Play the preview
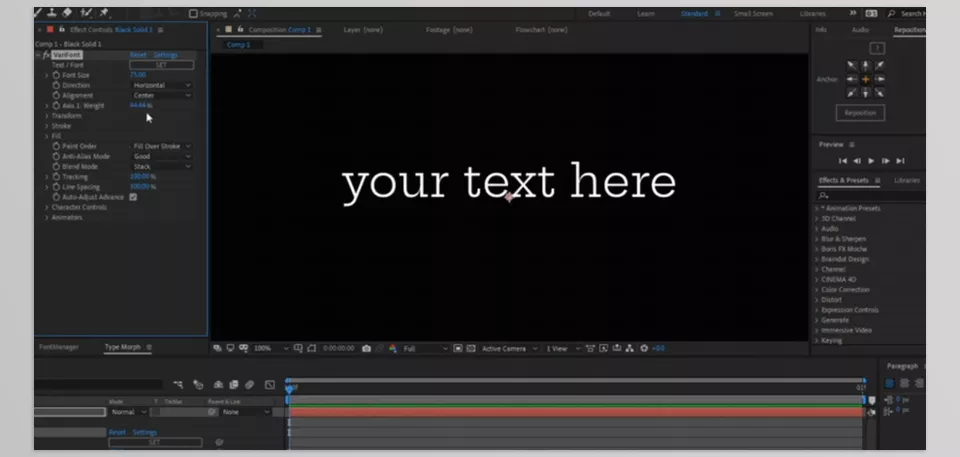 click(x=871, y=161)
